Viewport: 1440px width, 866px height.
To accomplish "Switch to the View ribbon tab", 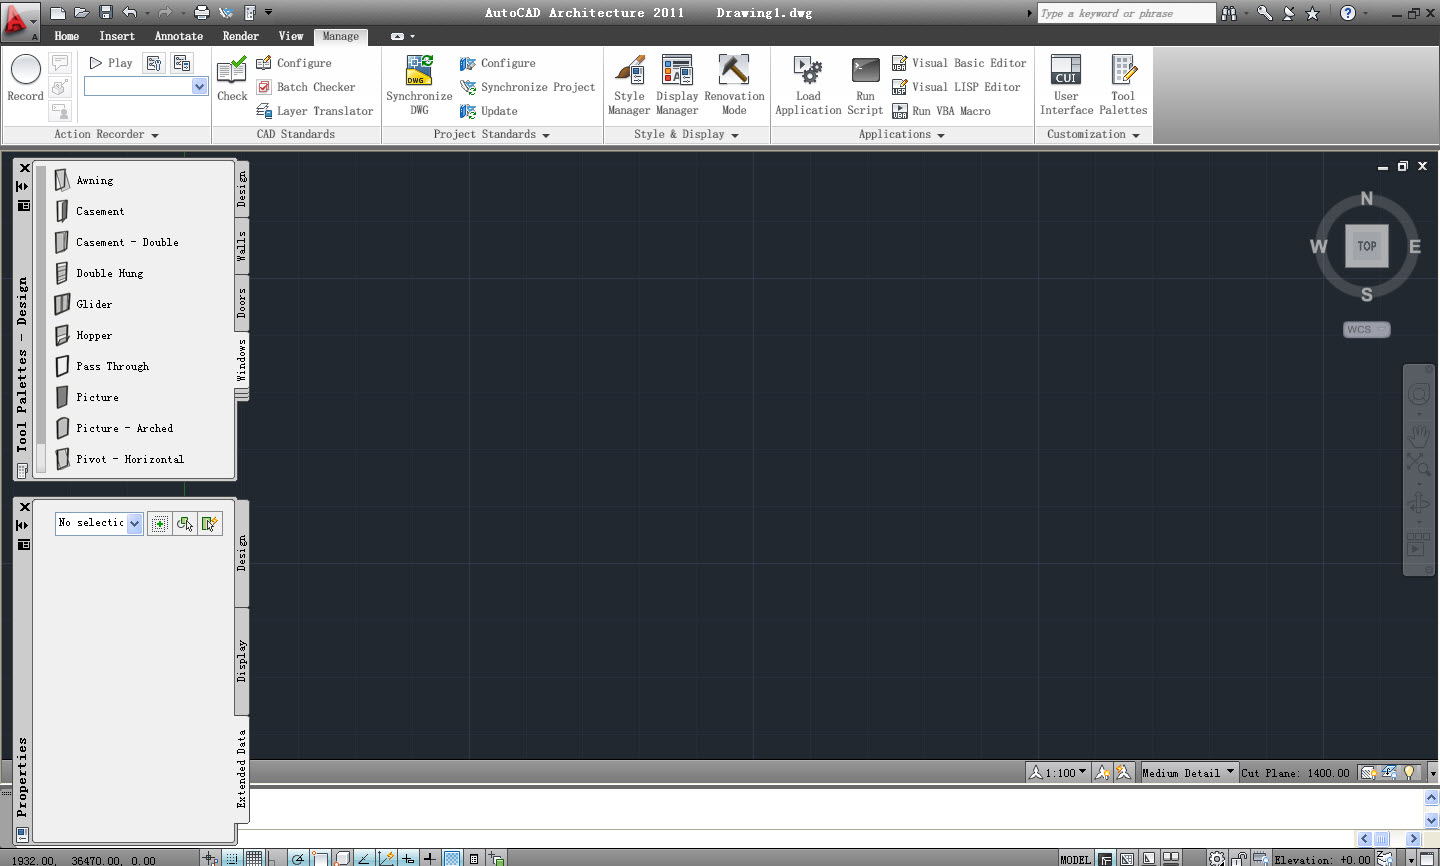I will coord(291,36).
